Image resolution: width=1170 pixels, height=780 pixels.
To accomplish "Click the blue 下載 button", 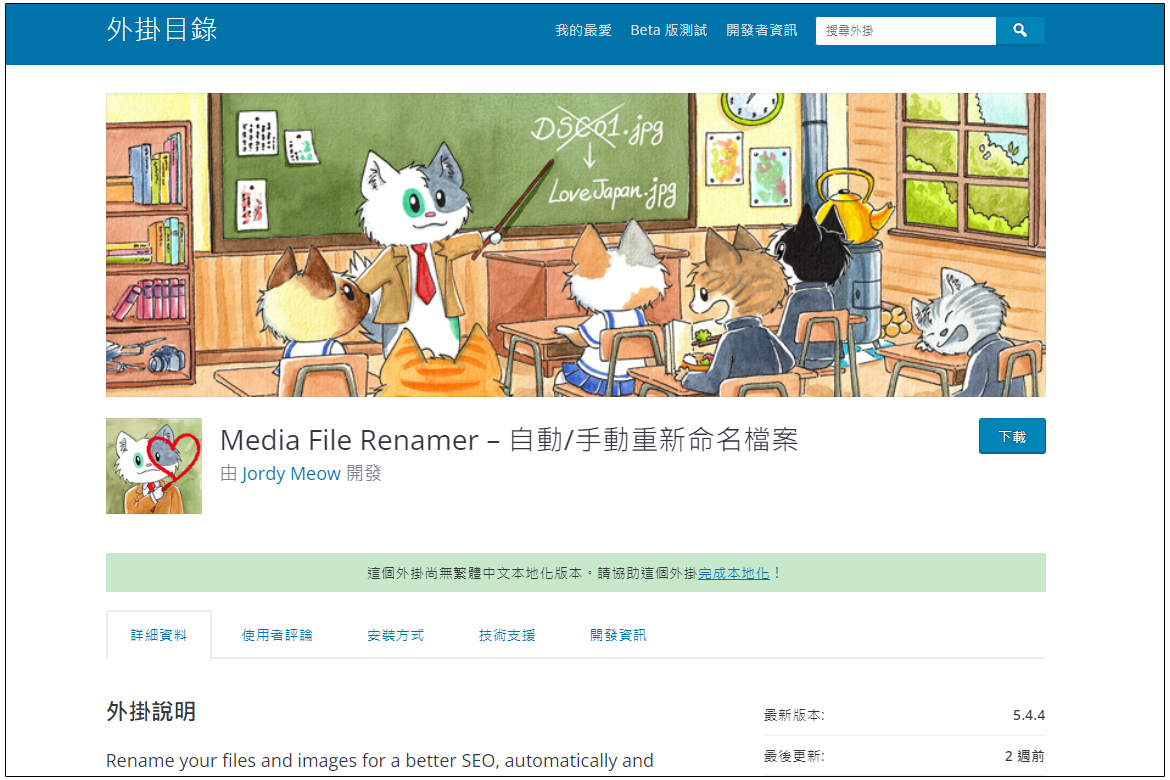I will 1012,436.
